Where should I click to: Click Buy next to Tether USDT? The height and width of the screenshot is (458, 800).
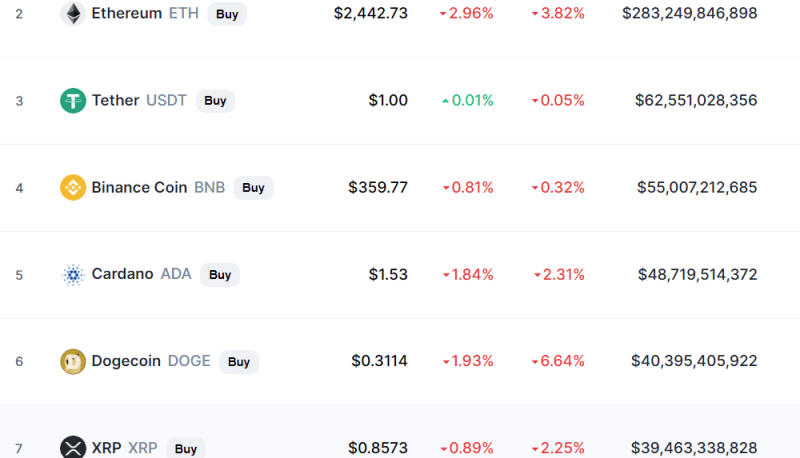click(x=215, y=100)
